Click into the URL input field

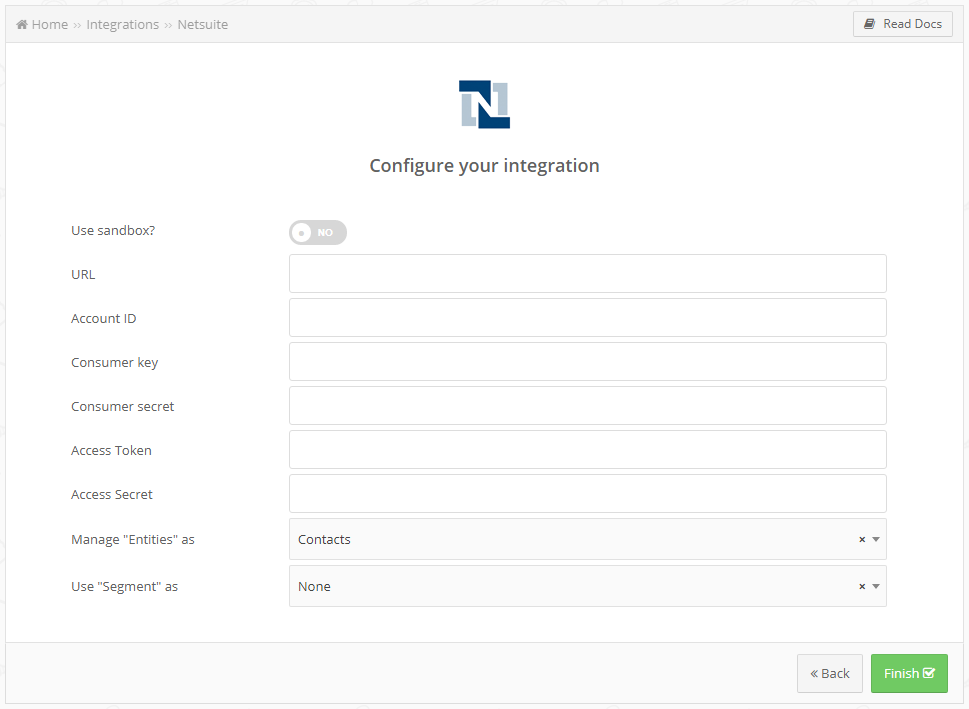[588, 273]
